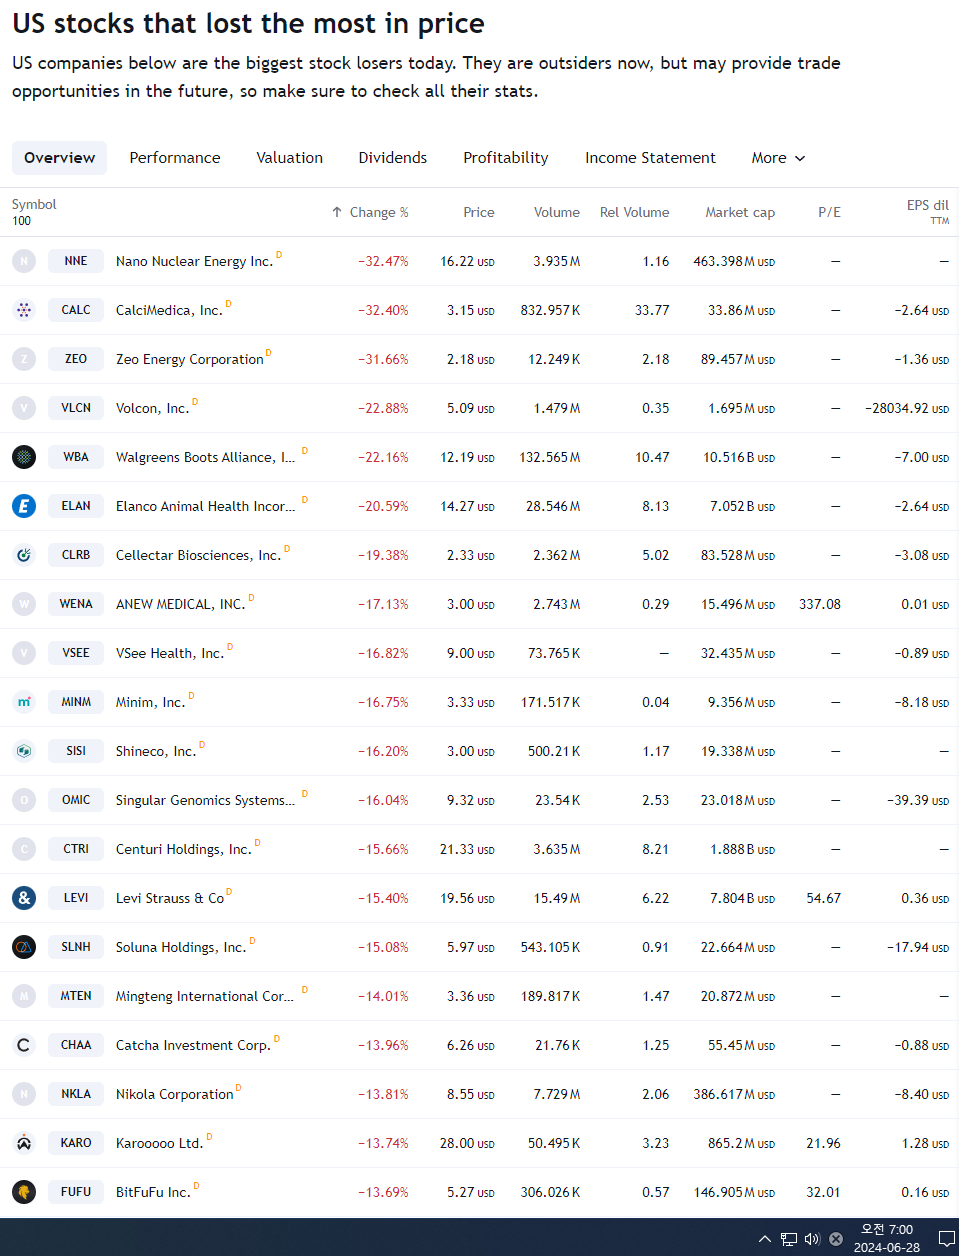Click the Shineco logo icon
The image size is (959, 1256).
(24, 751)
